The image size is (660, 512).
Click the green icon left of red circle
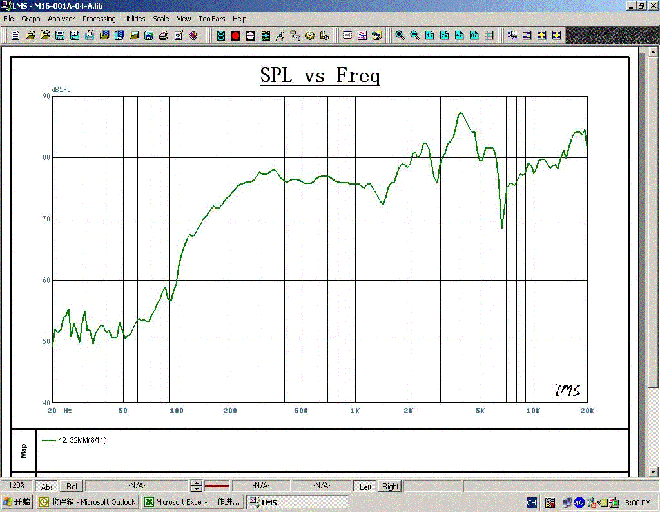(221, 35)
